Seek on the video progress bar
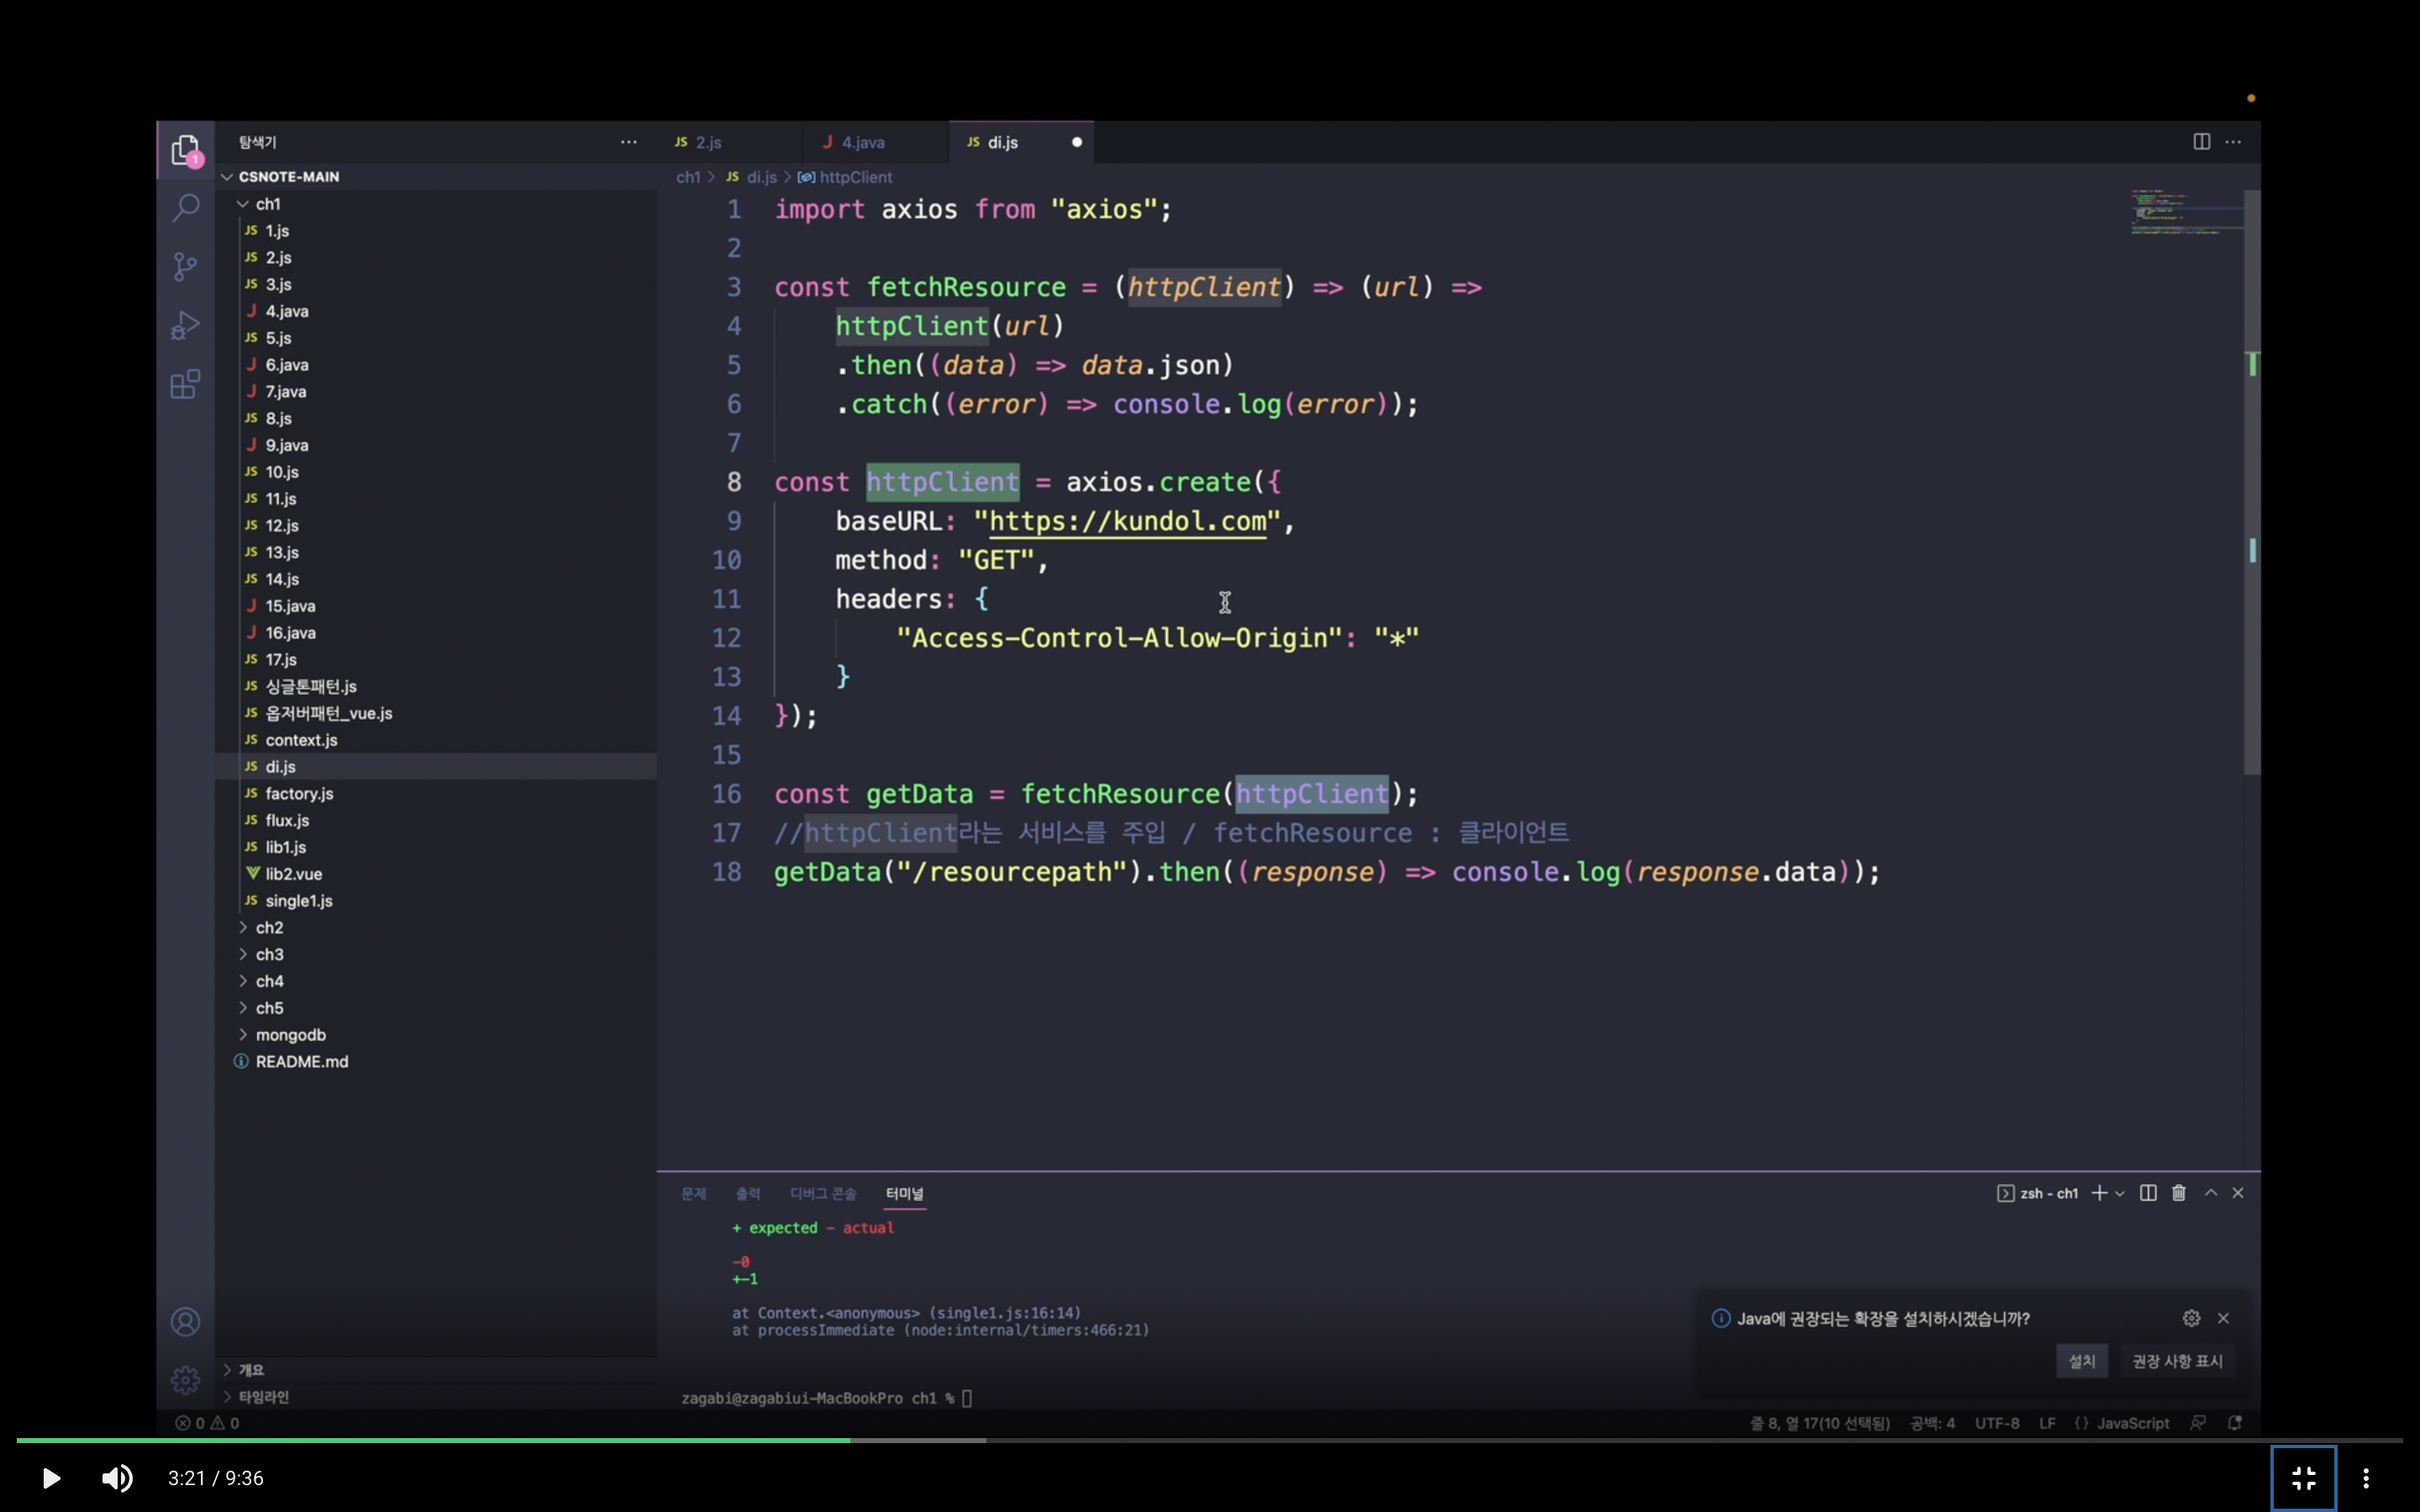Screen dimensions: 2420x1512 coord(1200,1440)
